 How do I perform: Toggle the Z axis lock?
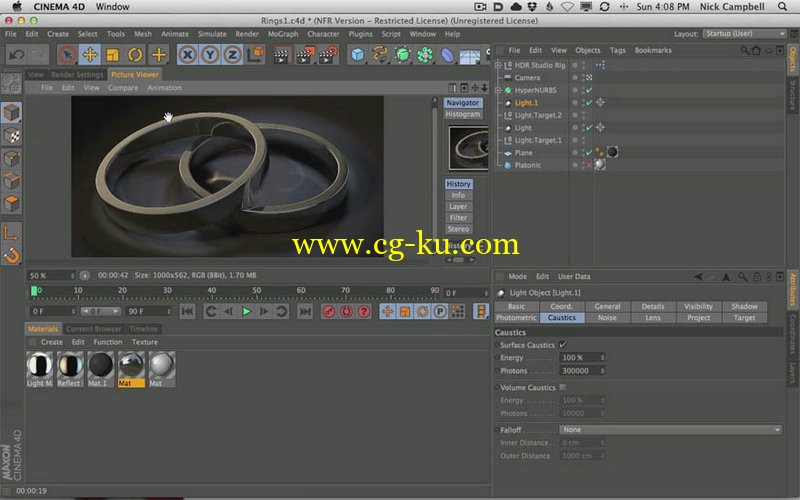(232, 55)
